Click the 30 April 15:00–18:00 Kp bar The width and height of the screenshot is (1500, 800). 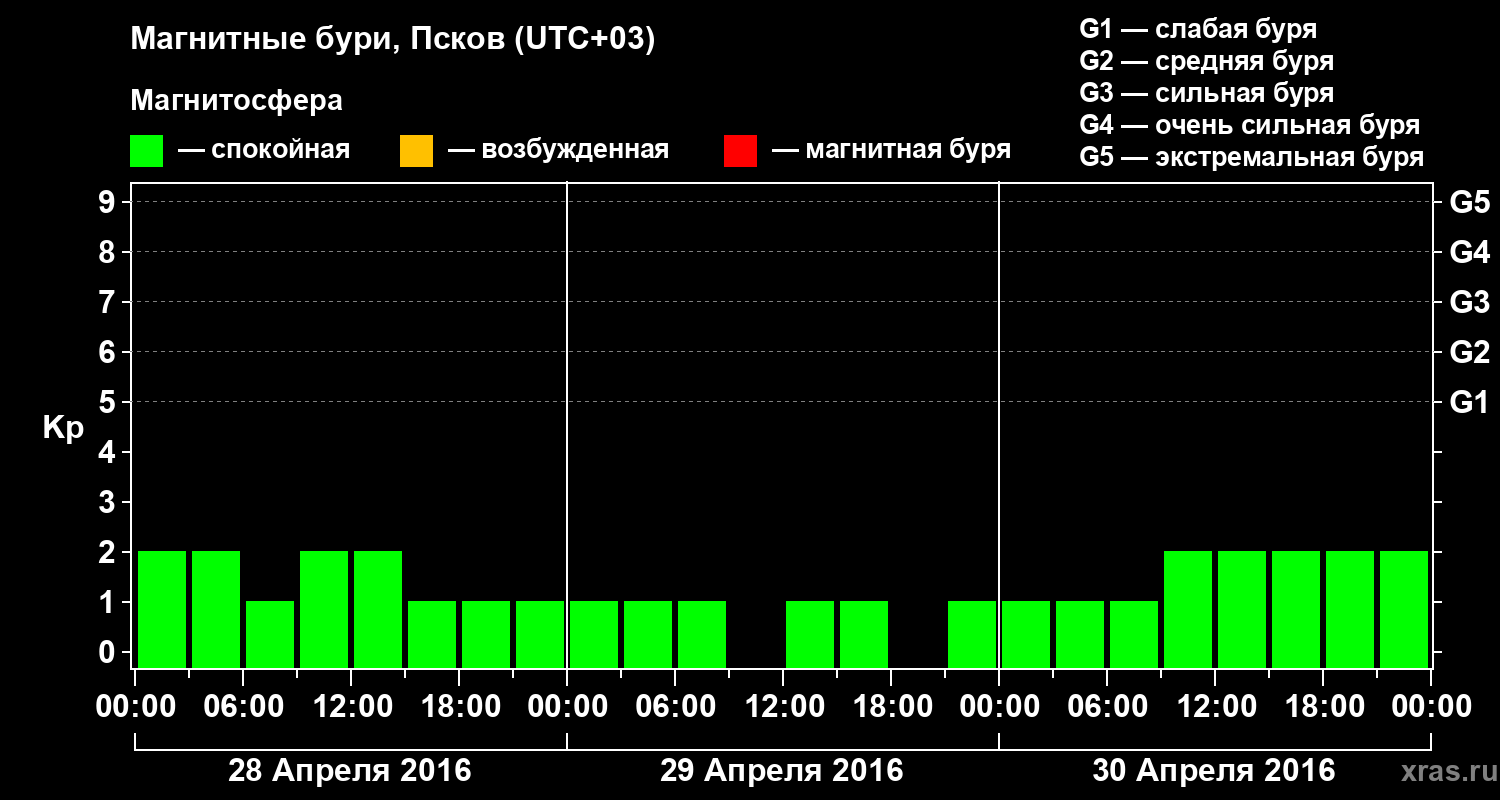(x=1296, y=609)
